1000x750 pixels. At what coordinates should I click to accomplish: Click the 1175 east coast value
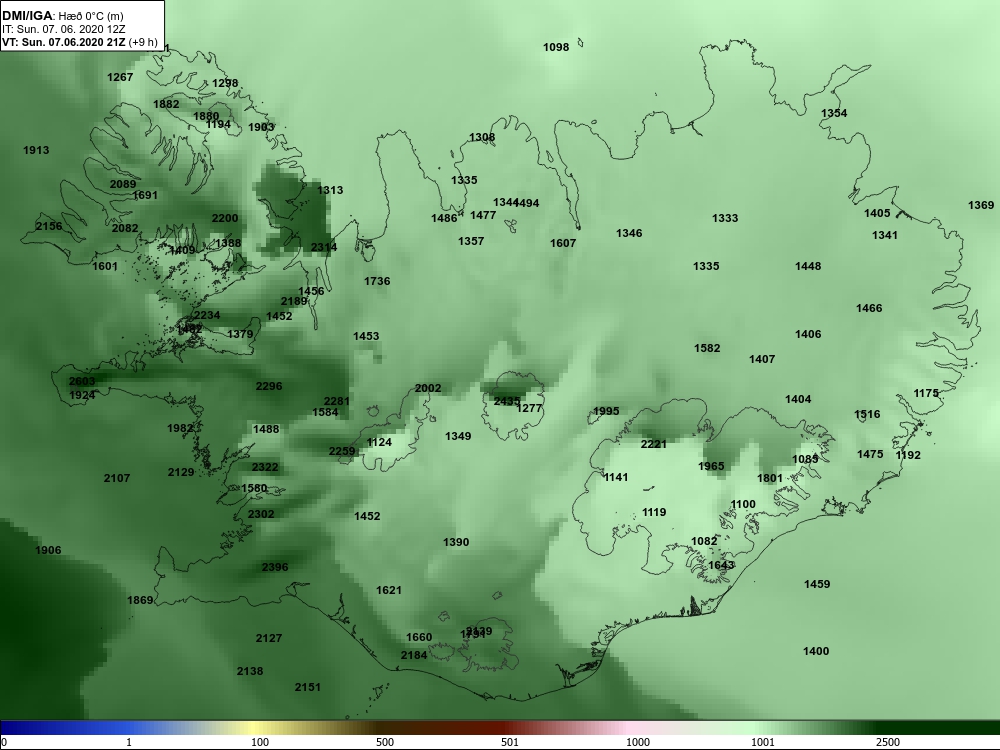[x=926, y=393]
